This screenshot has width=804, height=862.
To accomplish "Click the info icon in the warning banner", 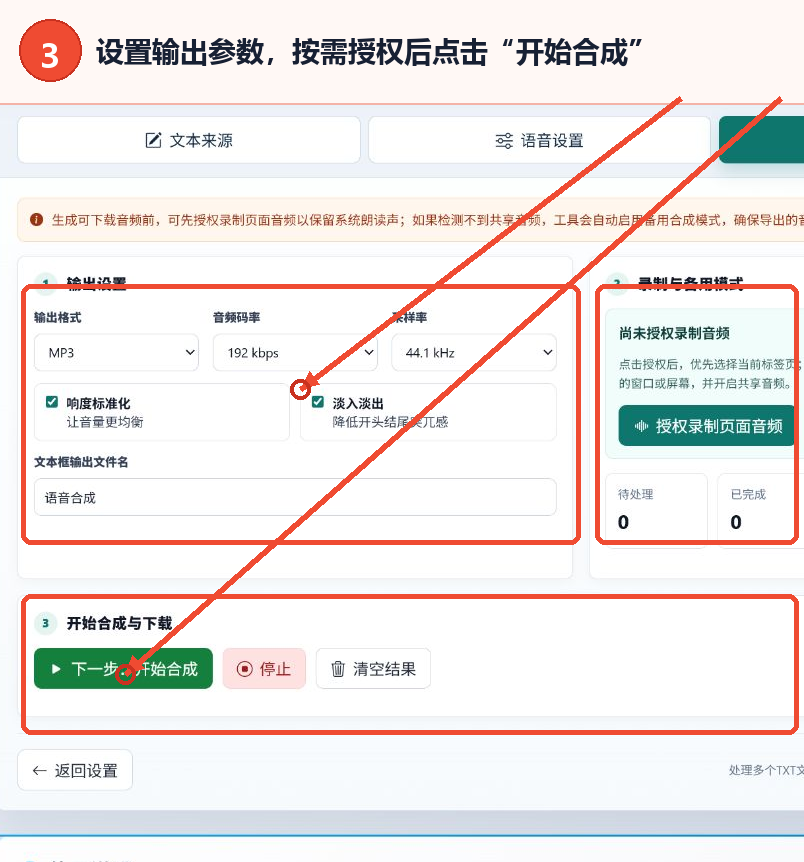I will coord(37,220).
